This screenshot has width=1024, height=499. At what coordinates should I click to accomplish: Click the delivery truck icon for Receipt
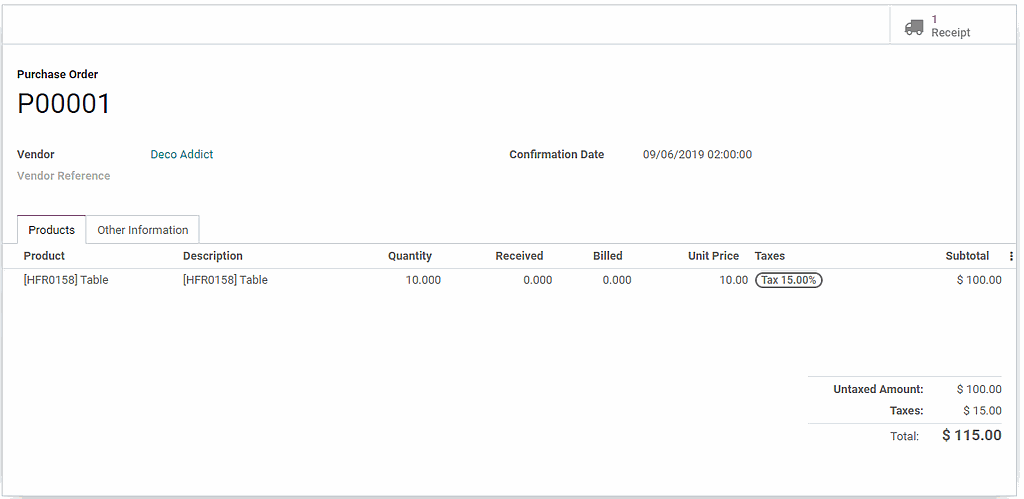913,27
